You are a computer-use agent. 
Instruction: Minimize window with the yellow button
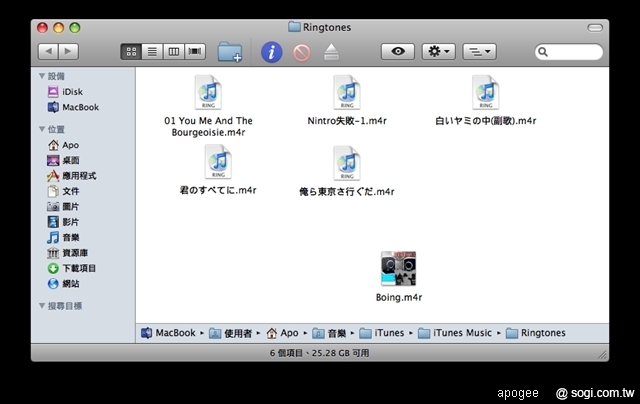click(59, 28)
